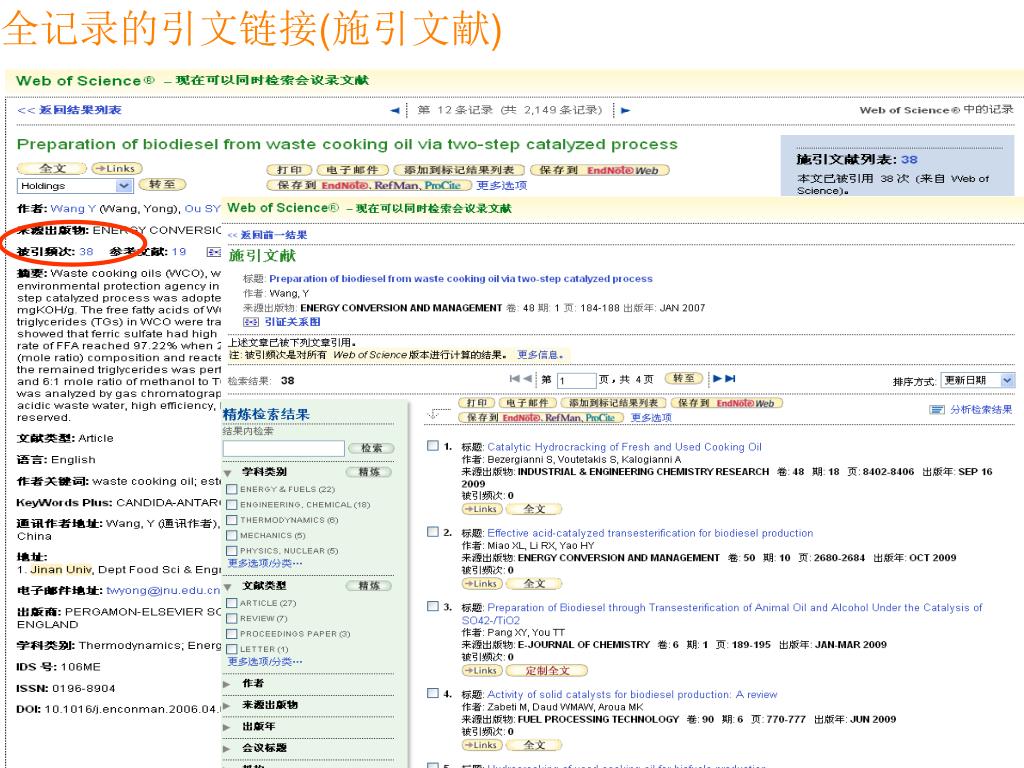This screenshot has width=1024, height=768.
Task: Enable the MECHANICS category filter
Action: (231, 536)
